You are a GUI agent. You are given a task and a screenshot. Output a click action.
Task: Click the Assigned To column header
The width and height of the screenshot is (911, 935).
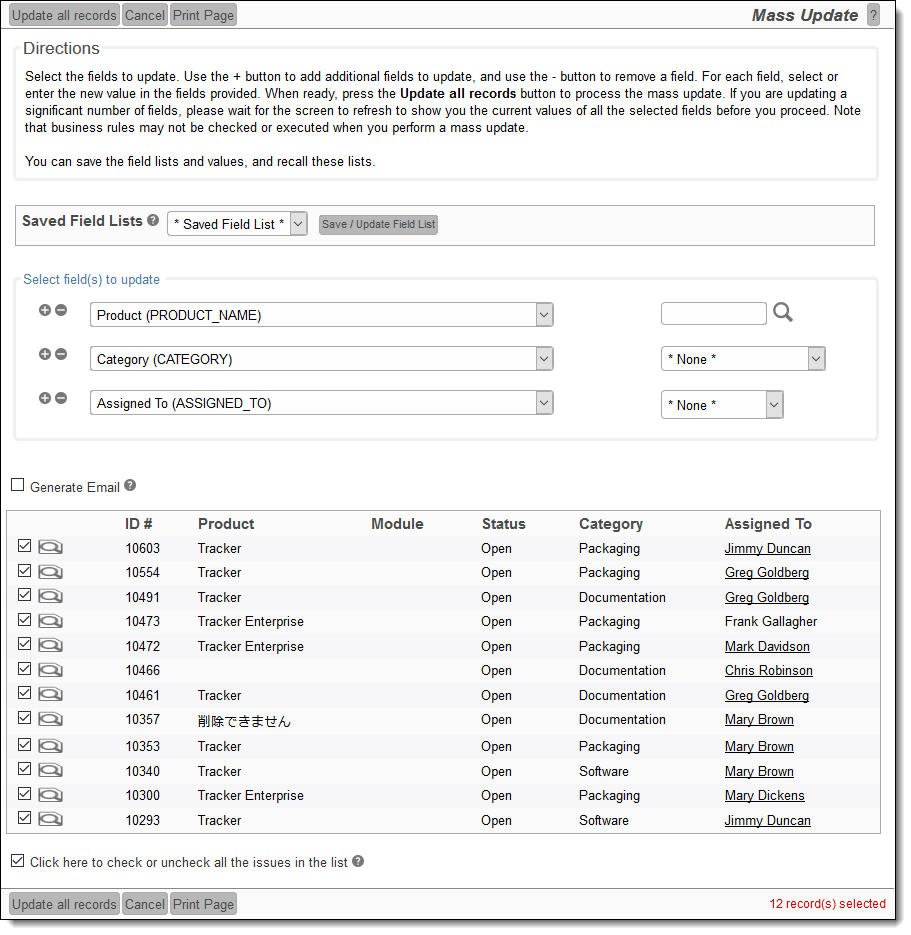pos(768,524)
